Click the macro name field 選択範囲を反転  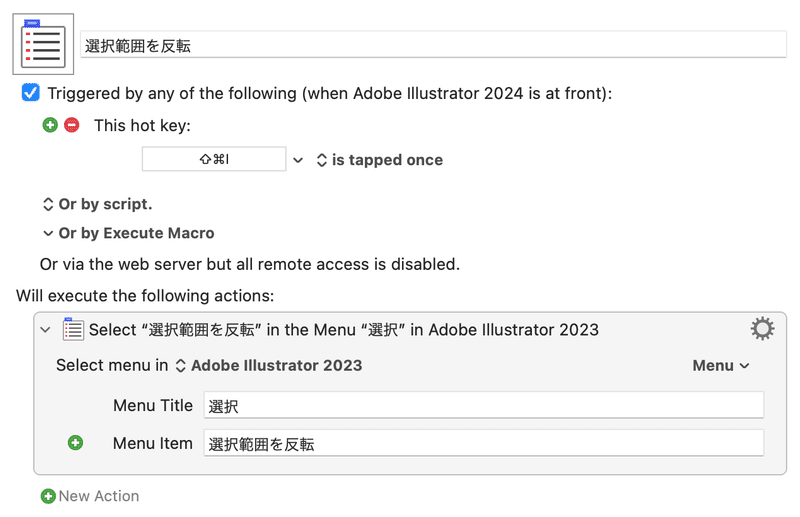(433, 45)
